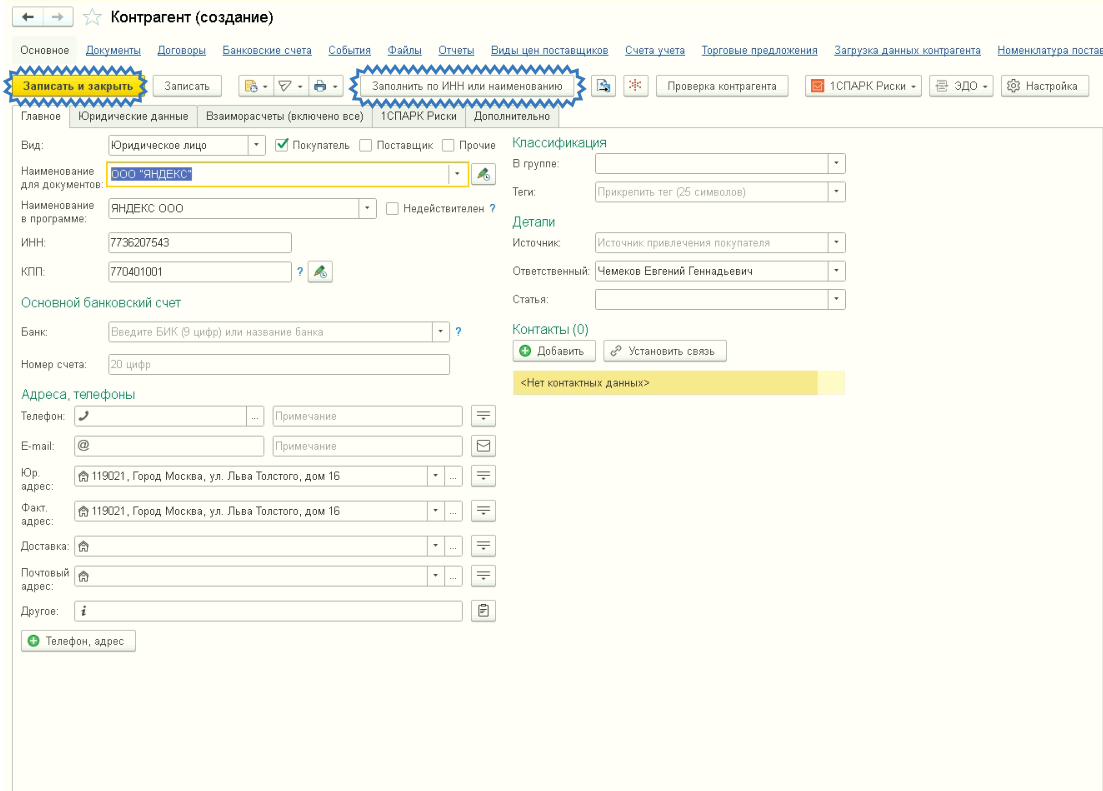
Task: Uncheck the Покупатель checkbox
Action: point(282,145)
